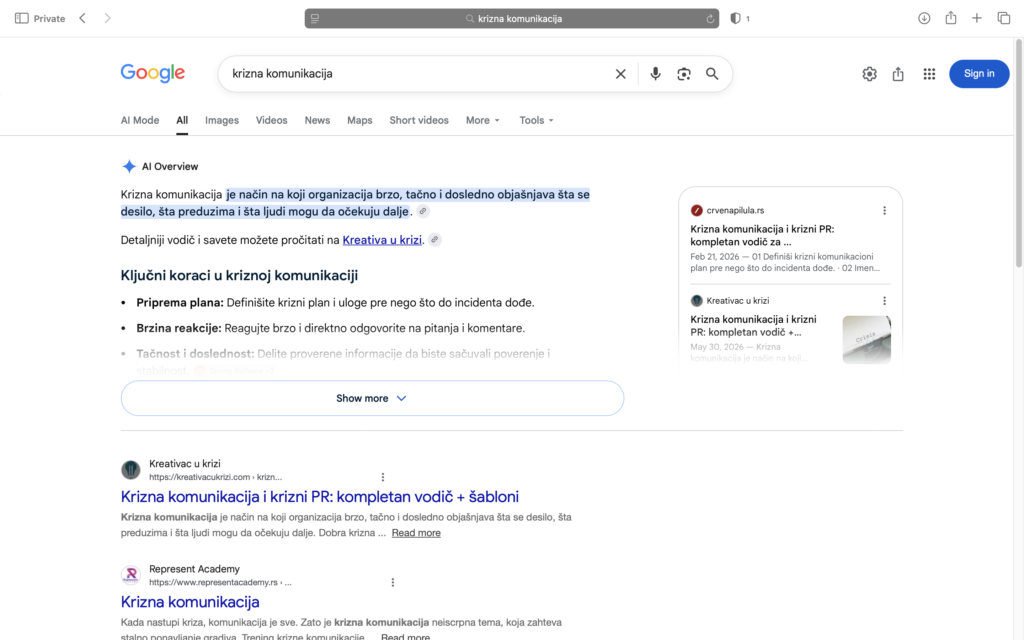The image size is (1024, 640).
Task: Click the Kreativac u krizi result favicon
Action: pyautogui.click(x=131, y=470)
